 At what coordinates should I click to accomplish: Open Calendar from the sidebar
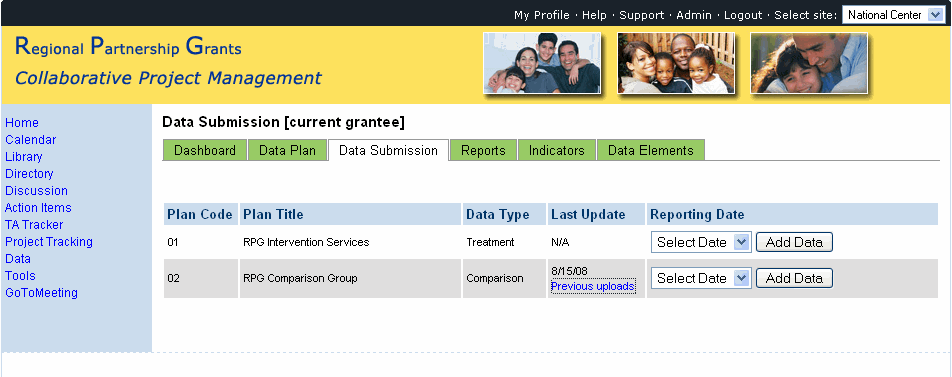(x=30, y=140)
